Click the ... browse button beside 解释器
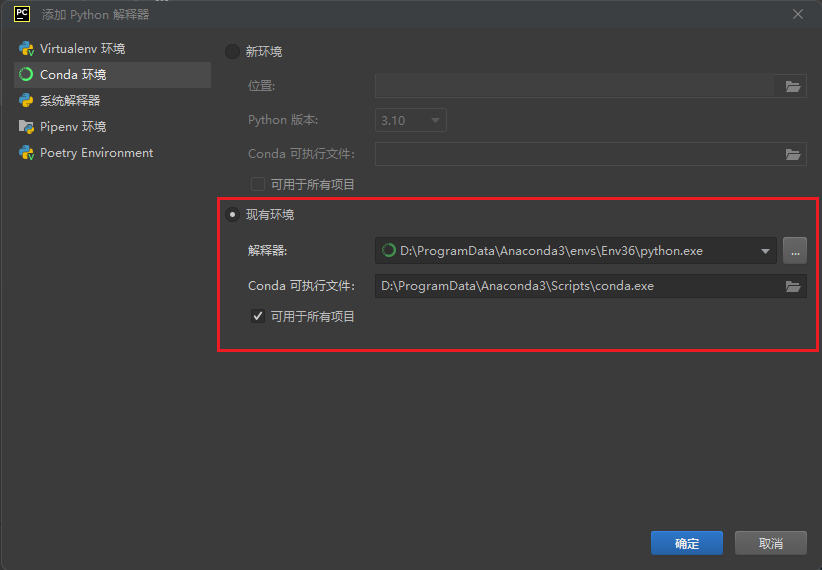Viewport: 822px width, 570px height. tap(795, 251)
